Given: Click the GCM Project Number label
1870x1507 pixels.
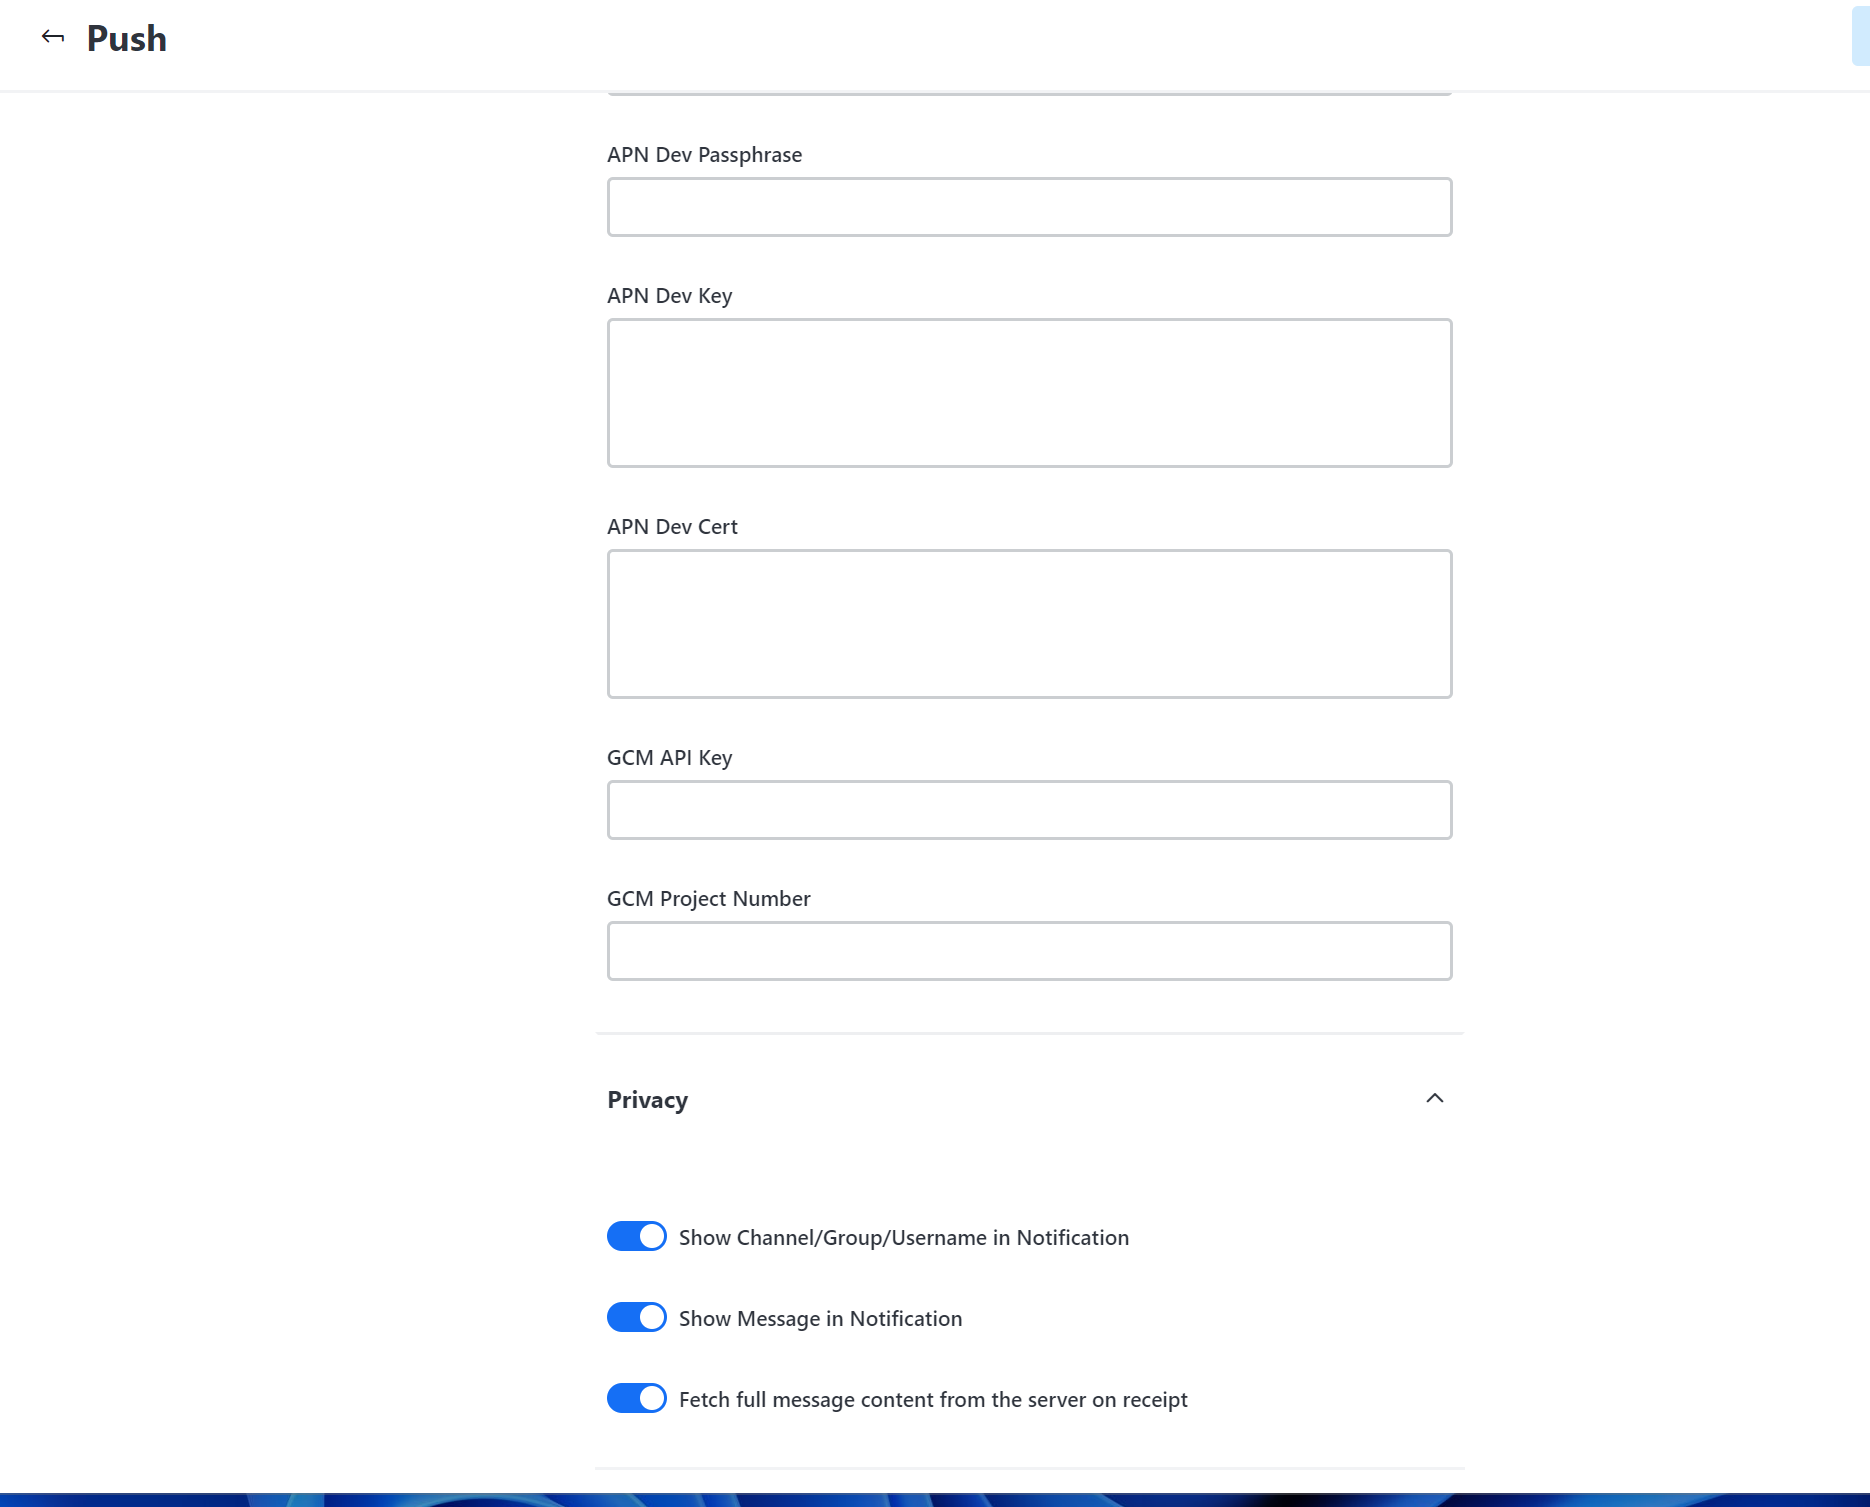Looking at the screenshot, I should click(708, 898).
